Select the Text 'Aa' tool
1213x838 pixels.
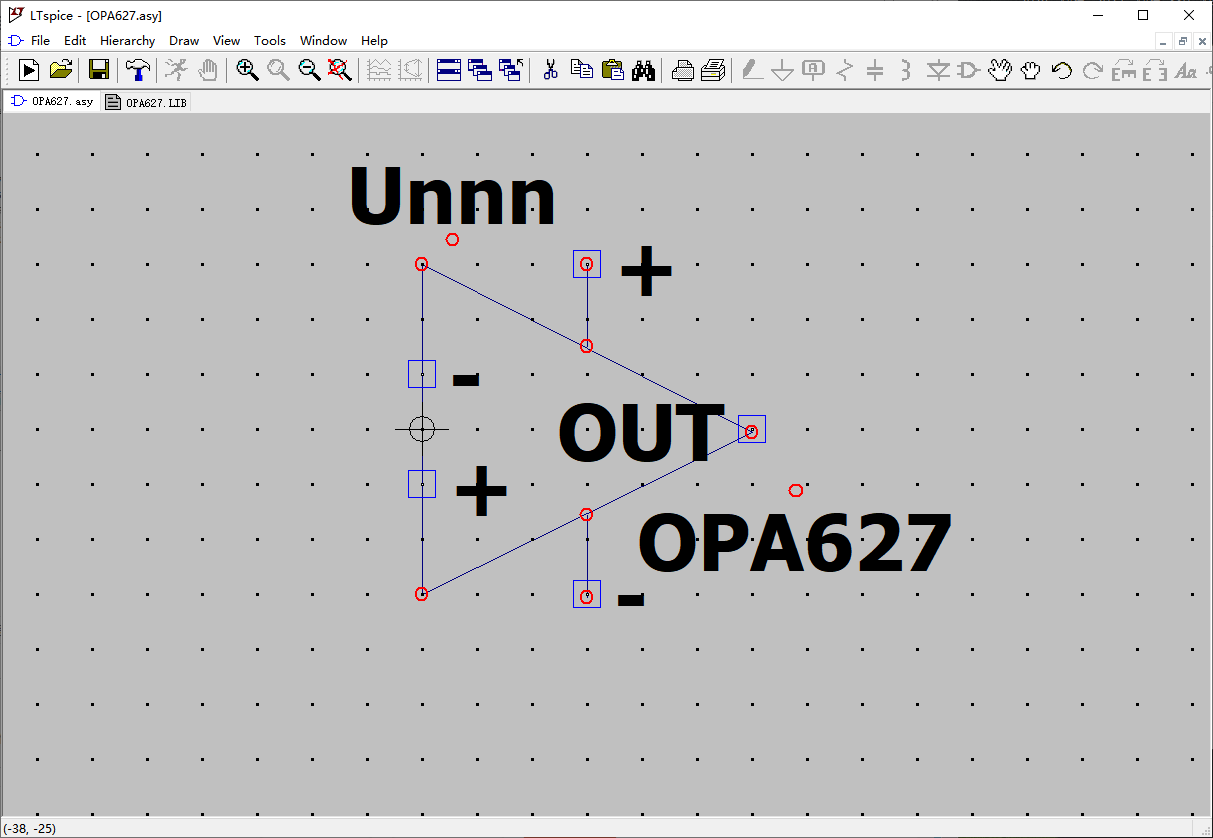click(x=1186, y=70)
